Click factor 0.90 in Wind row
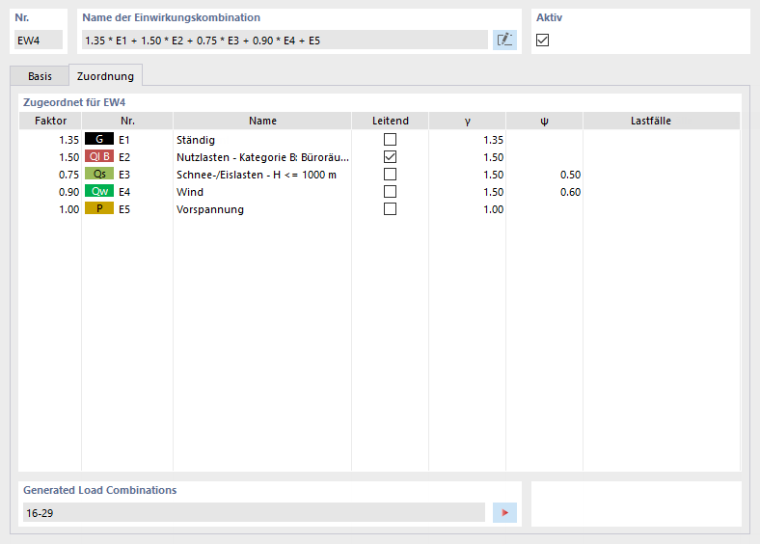Screen dimensions: 760x544 [69, 192]
